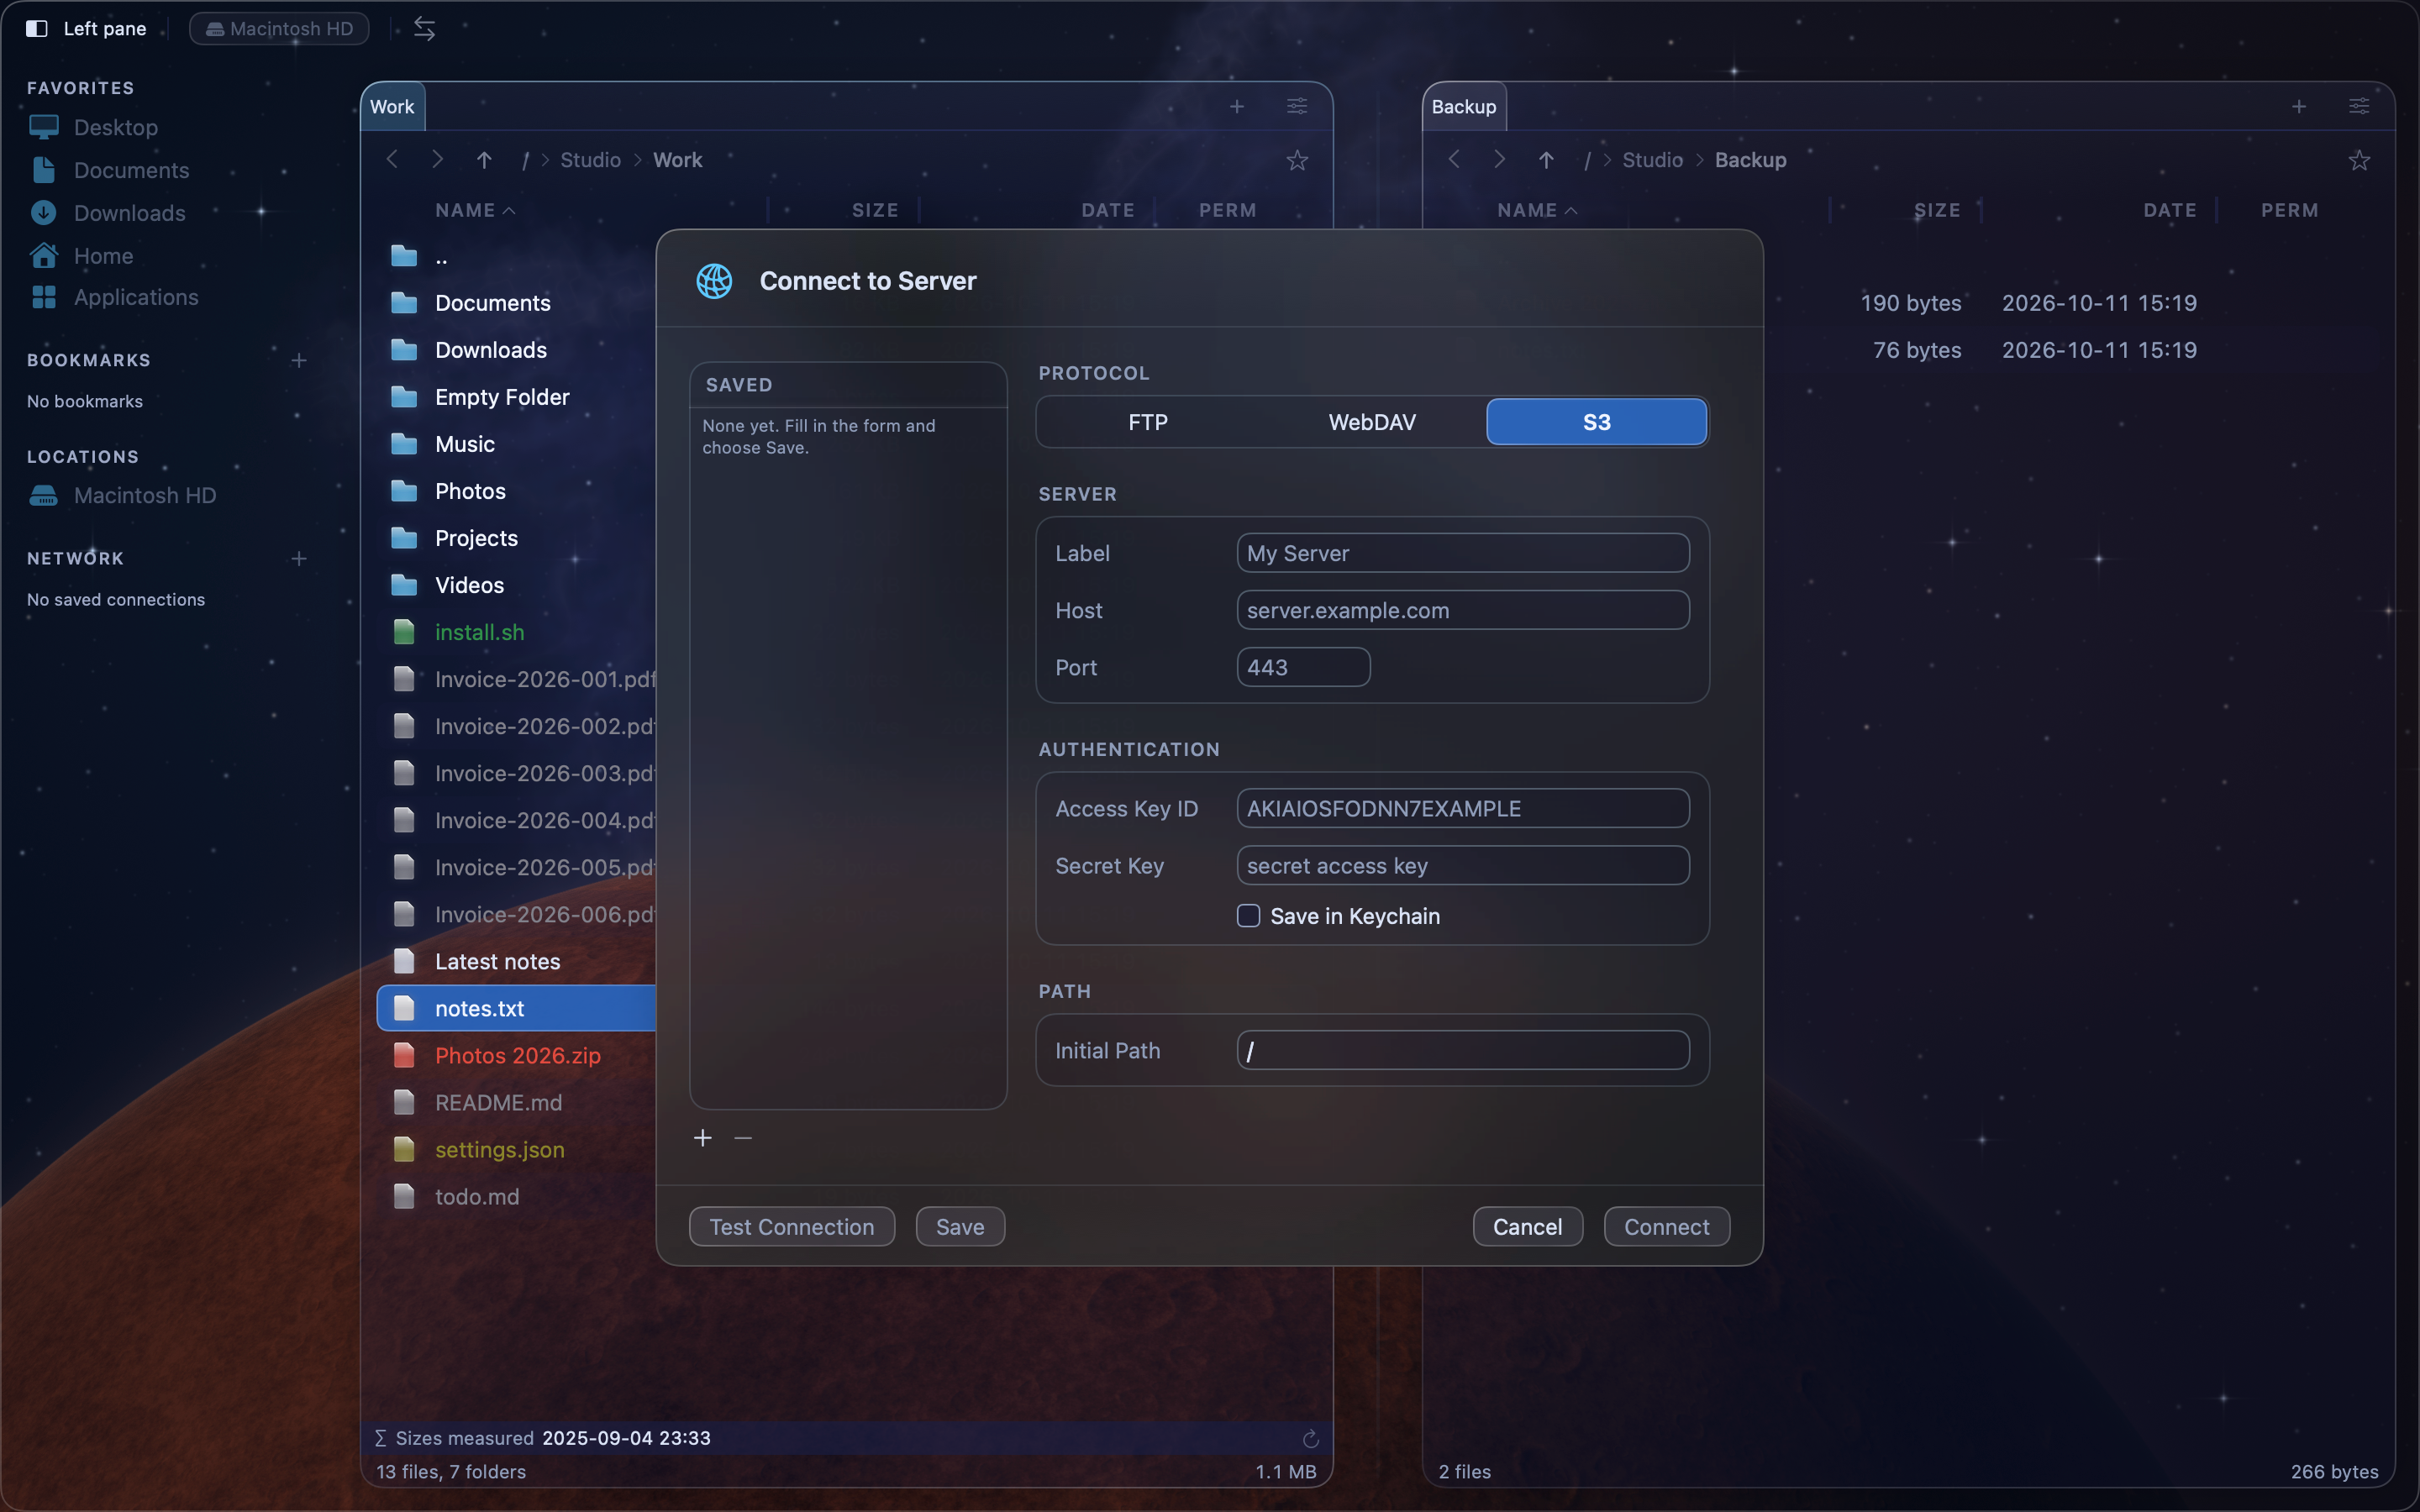Add a new tab in Work pane

[x=1237, y=106]
